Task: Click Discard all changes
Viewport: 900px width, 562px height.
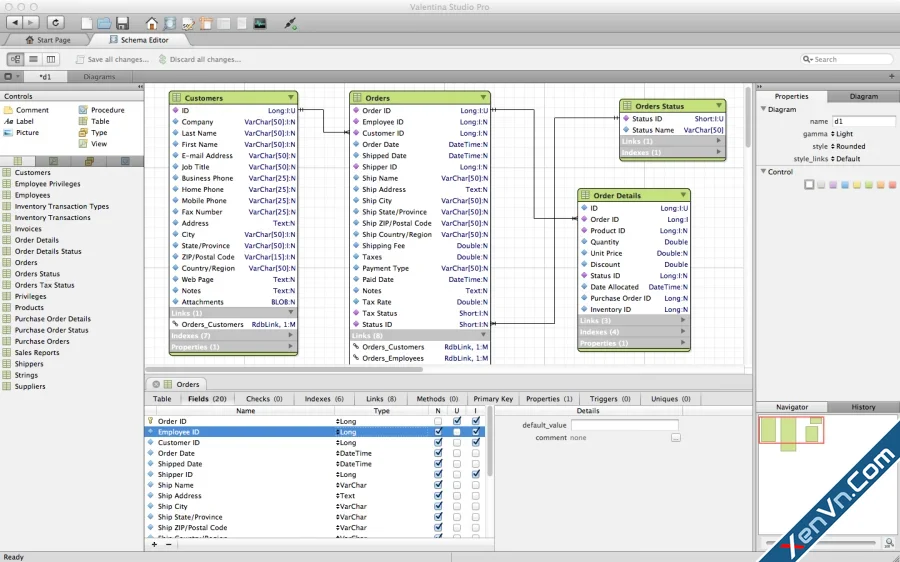Action: (x=200, y=59)
